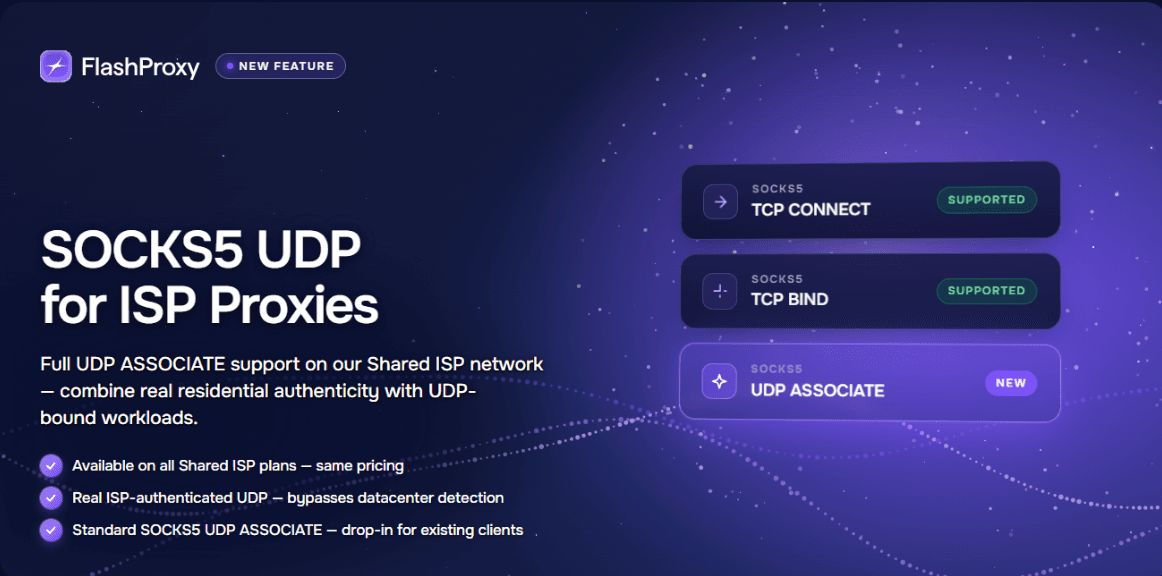Click the Real ISP-authenticated UDP bullet text
The width and height of the screenshot is (1162, 576).
288,498
